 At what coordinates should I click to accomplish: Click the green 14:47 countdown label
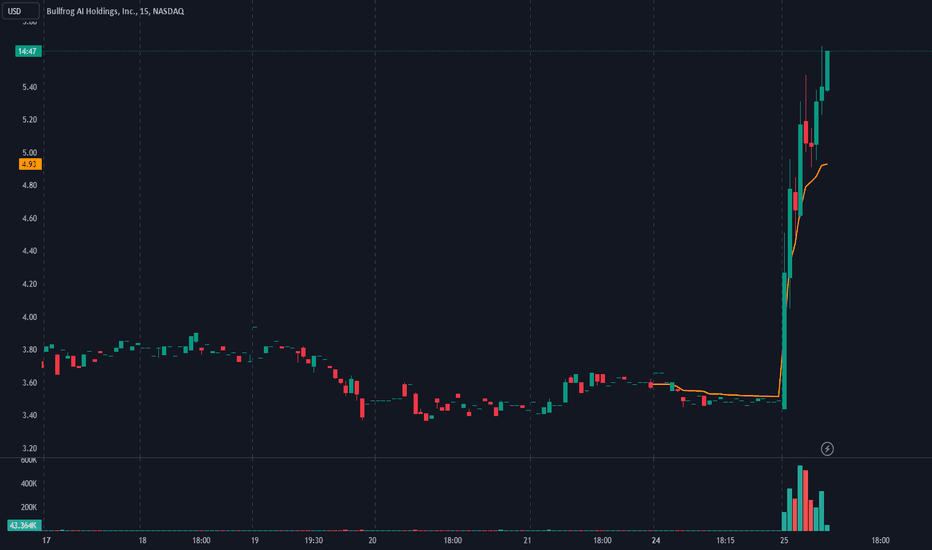click(x=28, y=51)
